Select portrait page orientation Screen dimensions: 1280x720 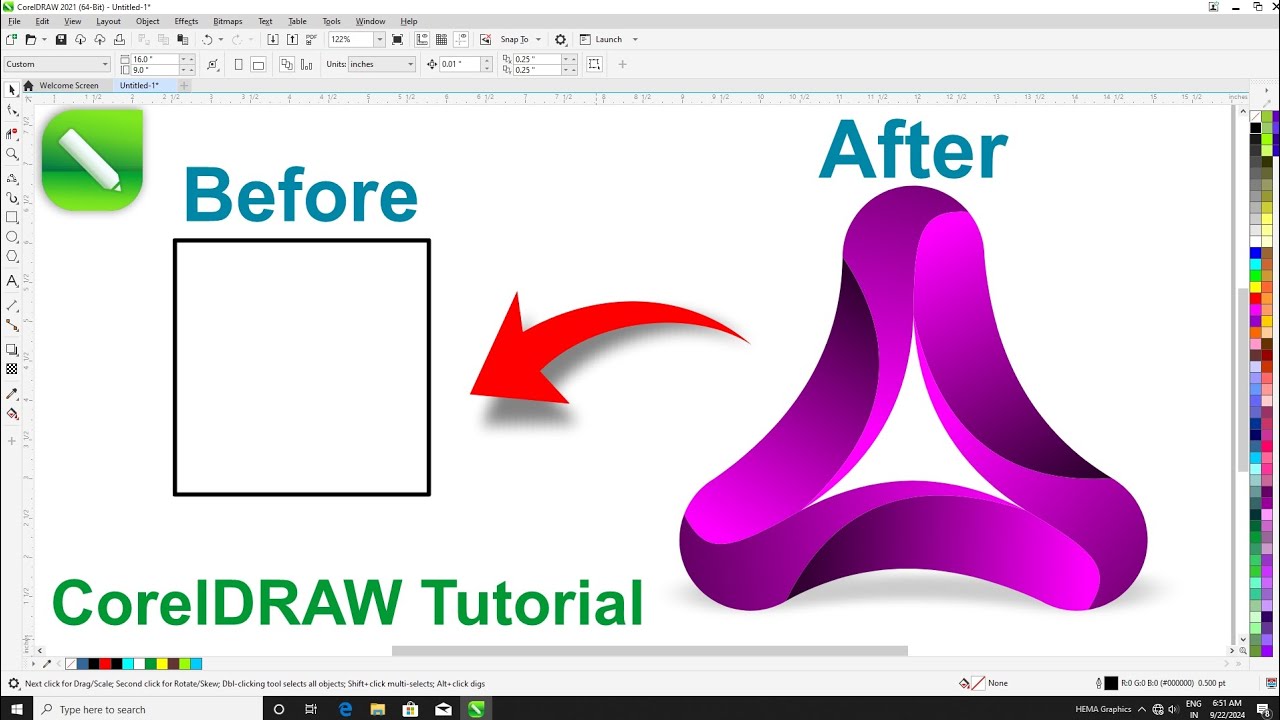click(x=238, y=64)
